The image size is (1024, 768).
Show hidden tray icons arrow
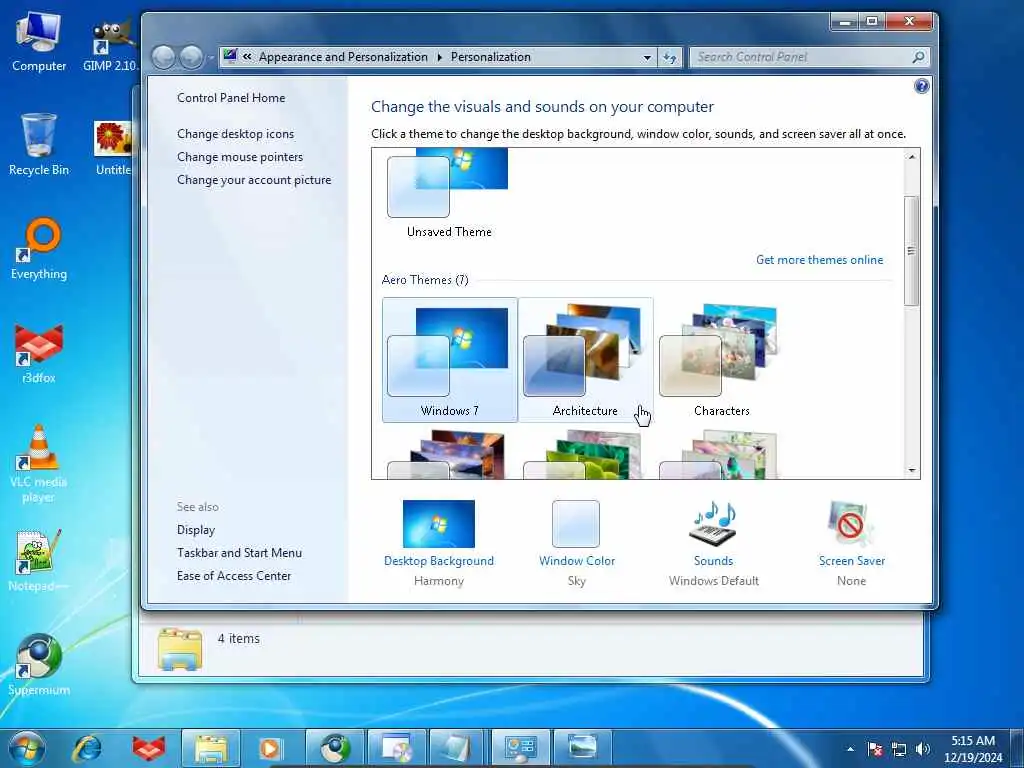click(x=850, y=749)
